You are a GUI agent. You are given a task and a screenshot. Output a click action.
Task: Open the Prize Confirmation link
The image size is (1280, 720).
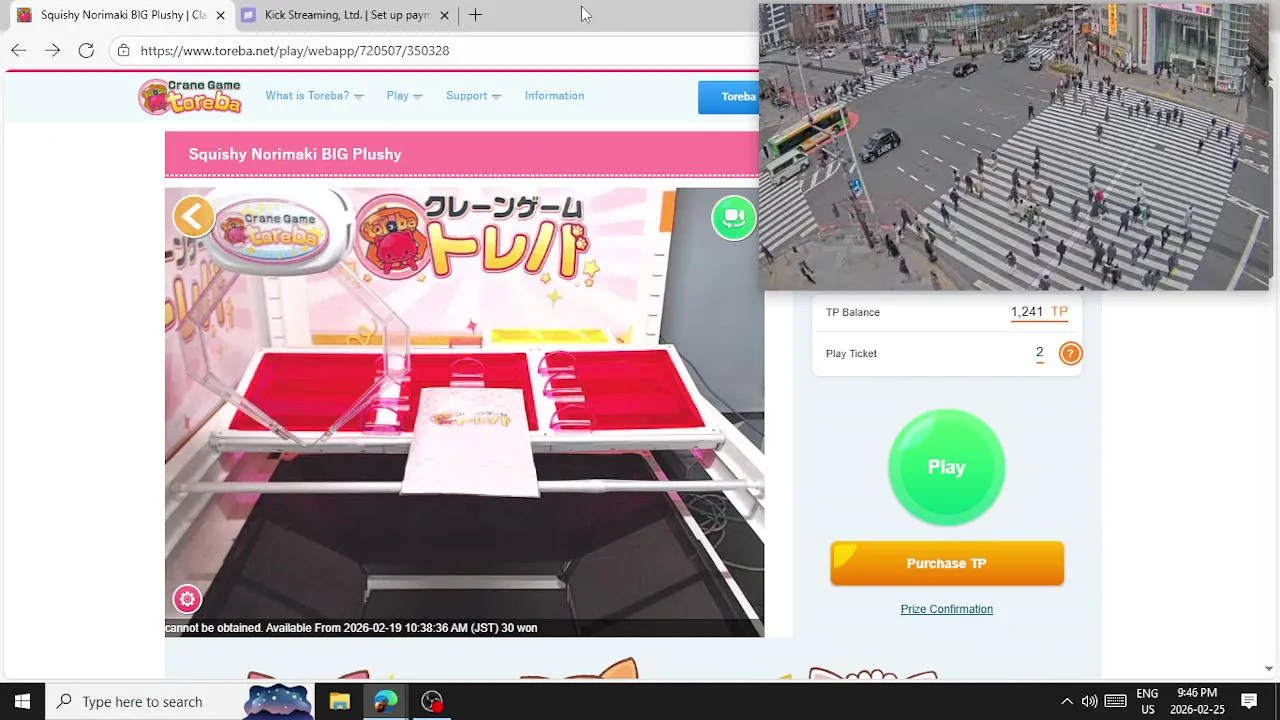[946, 609]
